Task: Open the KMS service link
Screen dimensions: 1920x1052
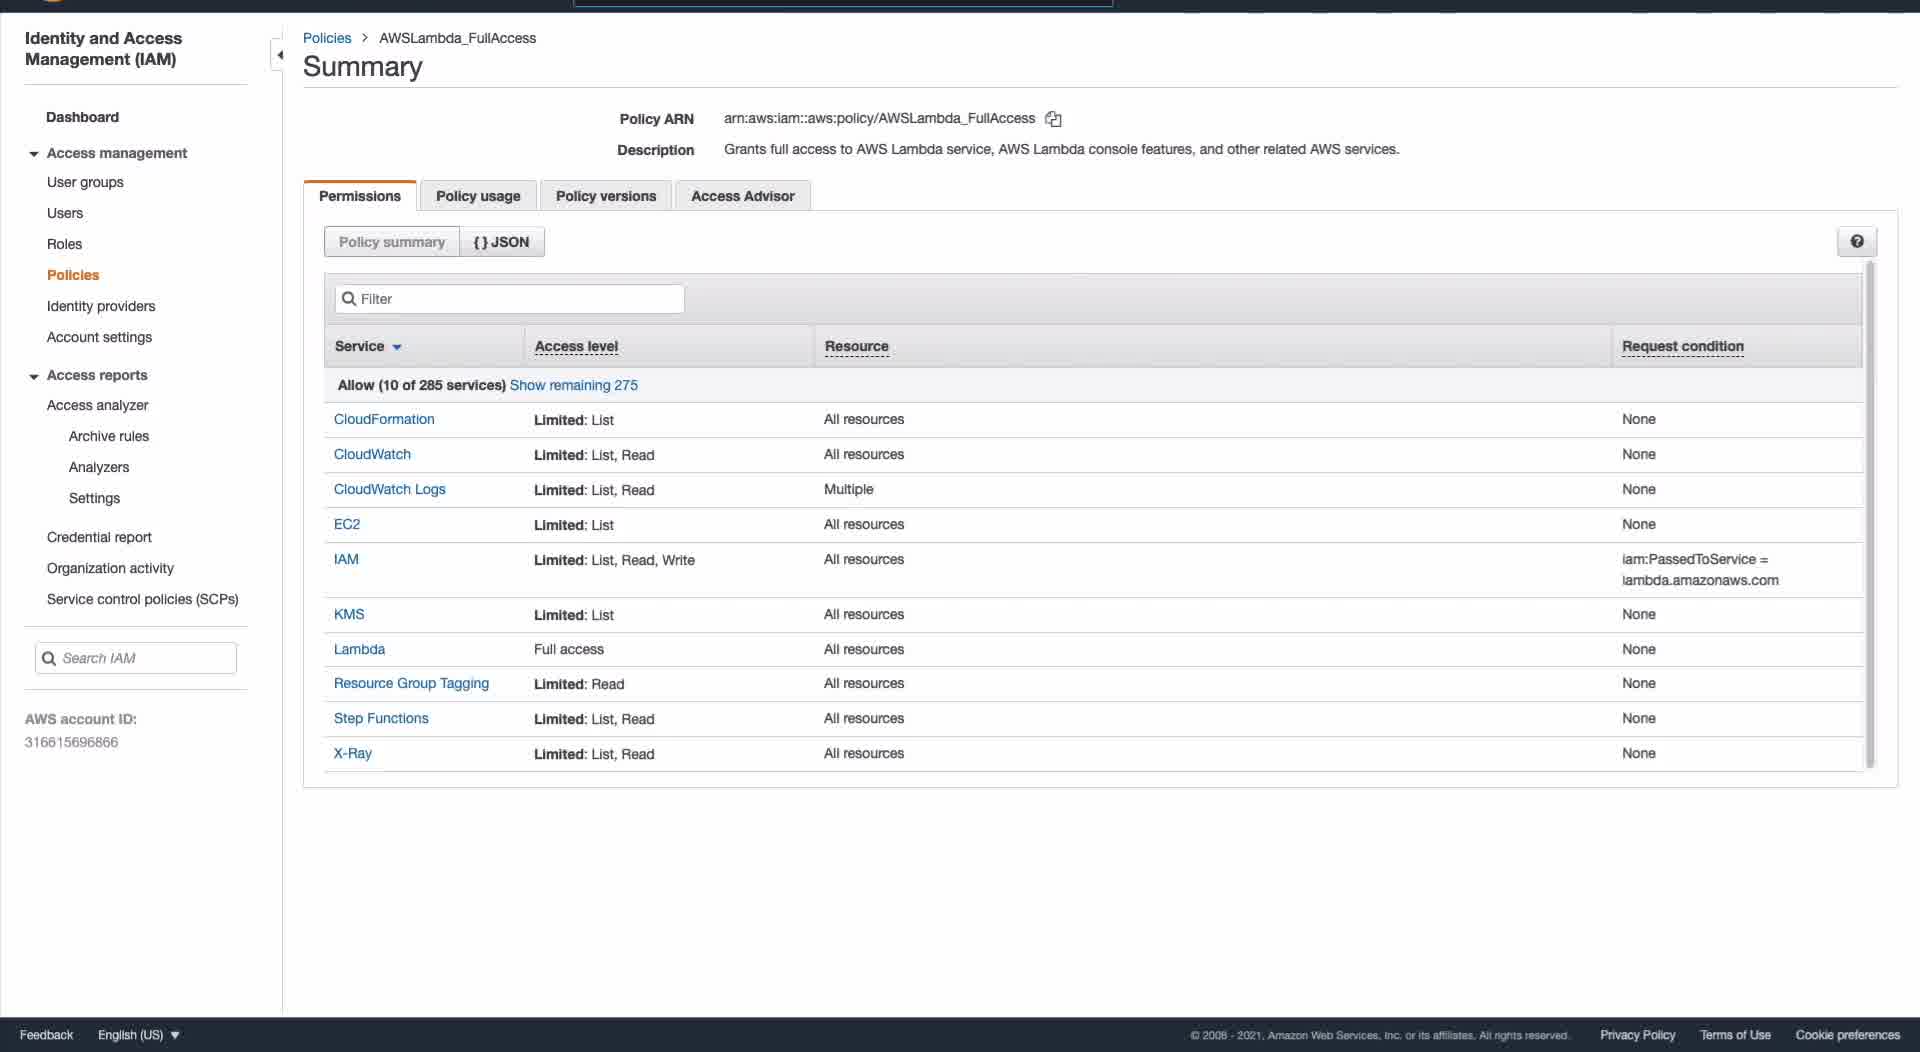Action: pyautogui.click(x=349, y=614)
